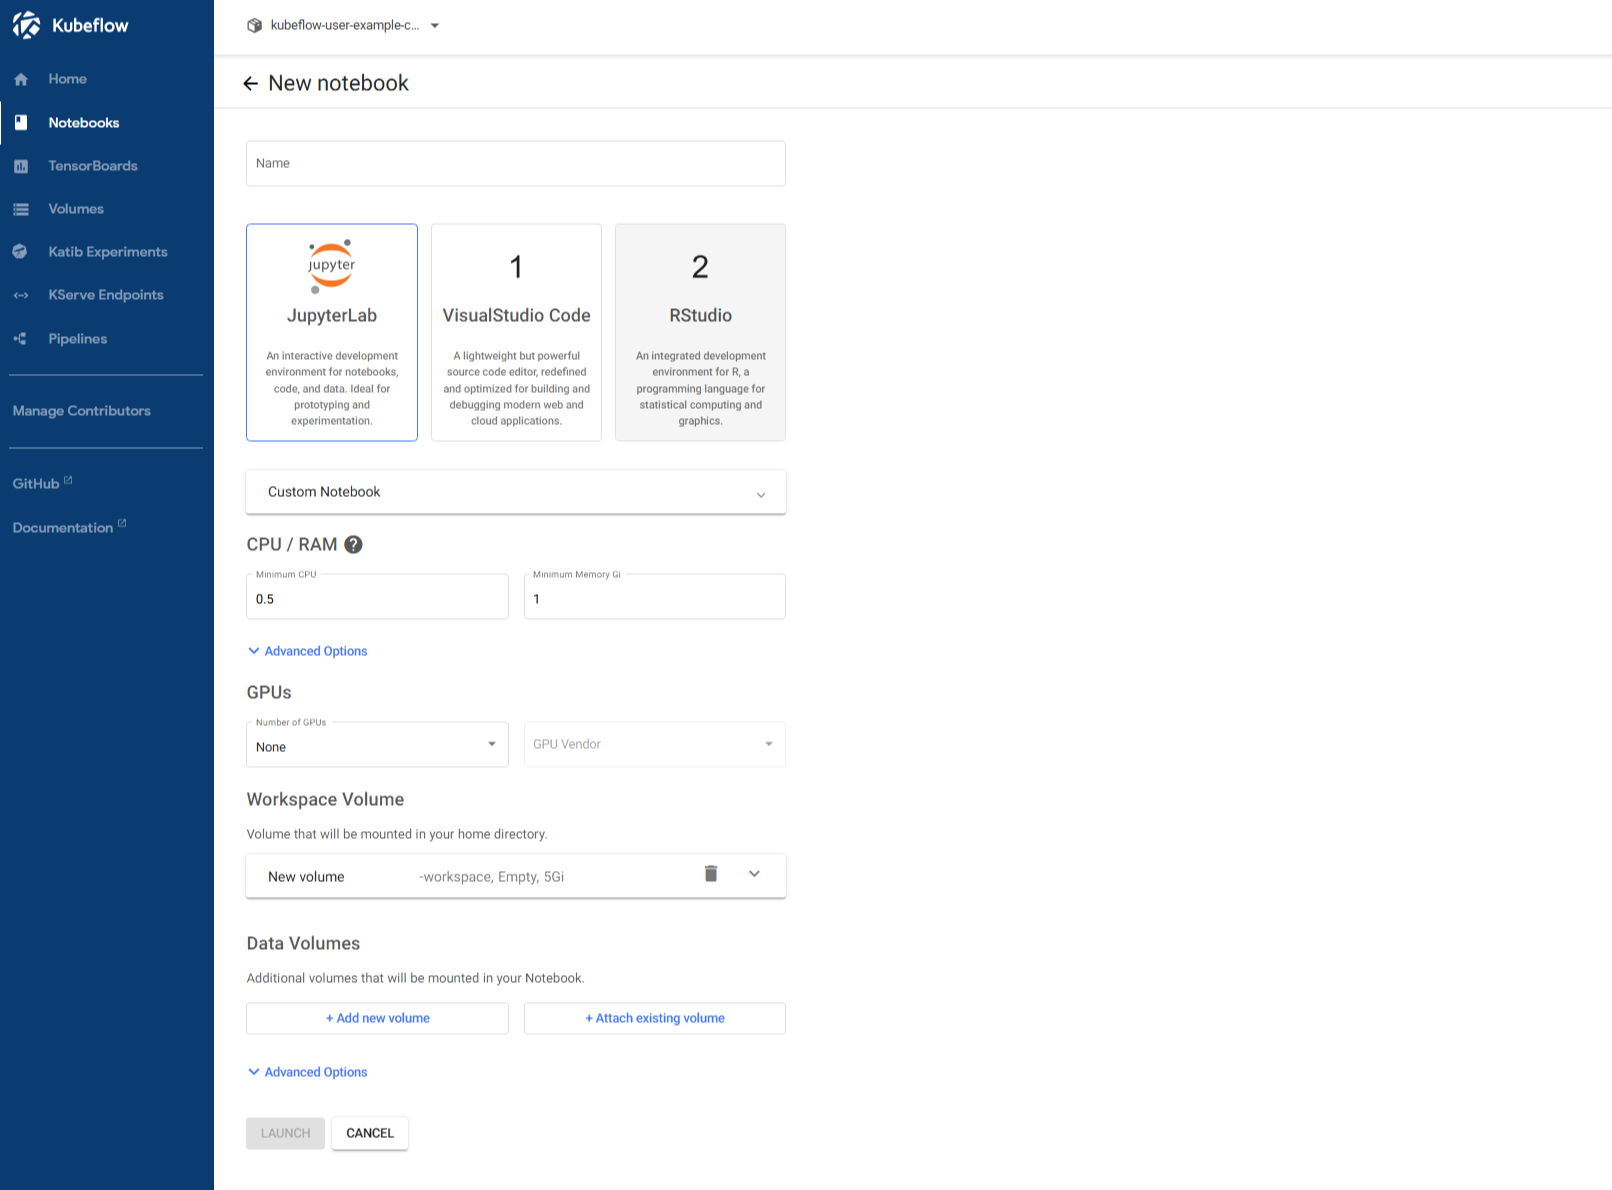
Task: Expand Advanced Options under CPU / RAM
Action: 308,651
